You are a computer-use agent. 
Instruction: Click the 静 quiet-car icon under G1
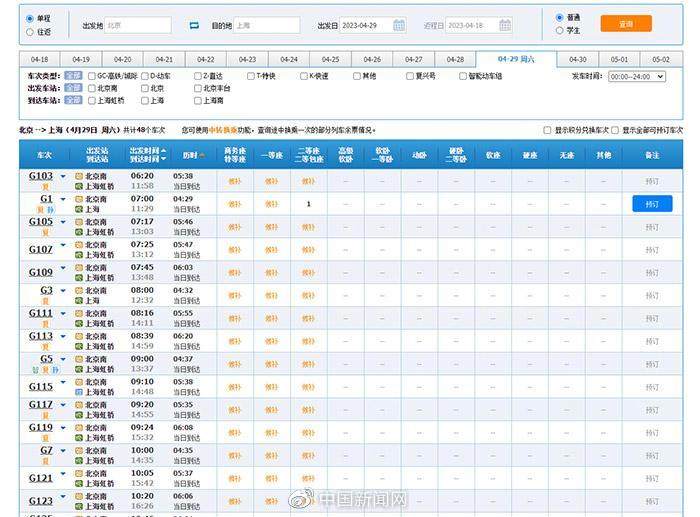pyautogui.click(x=52, y=210)
